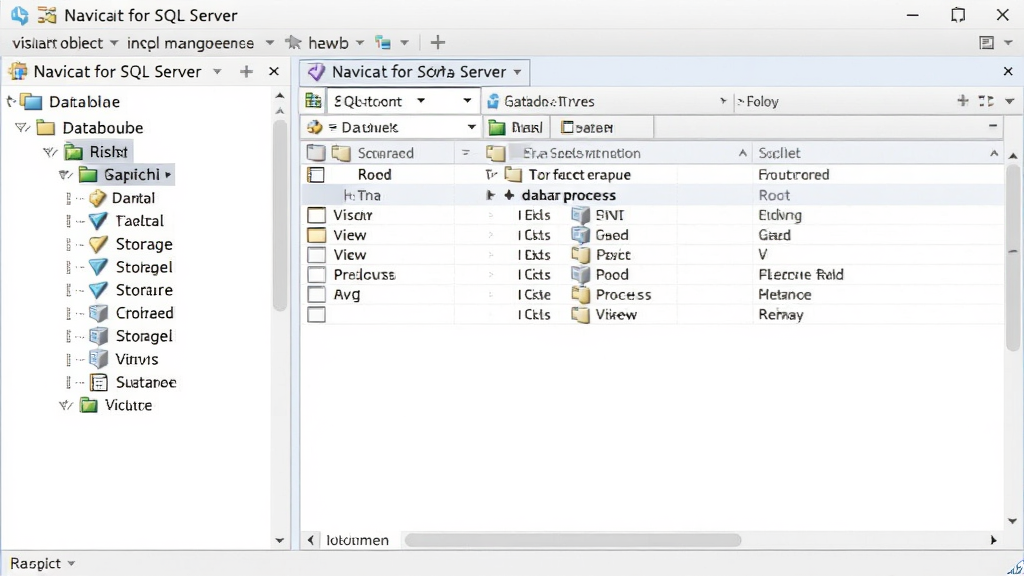Open the visiıart oblect dropdown

[114, 43]
